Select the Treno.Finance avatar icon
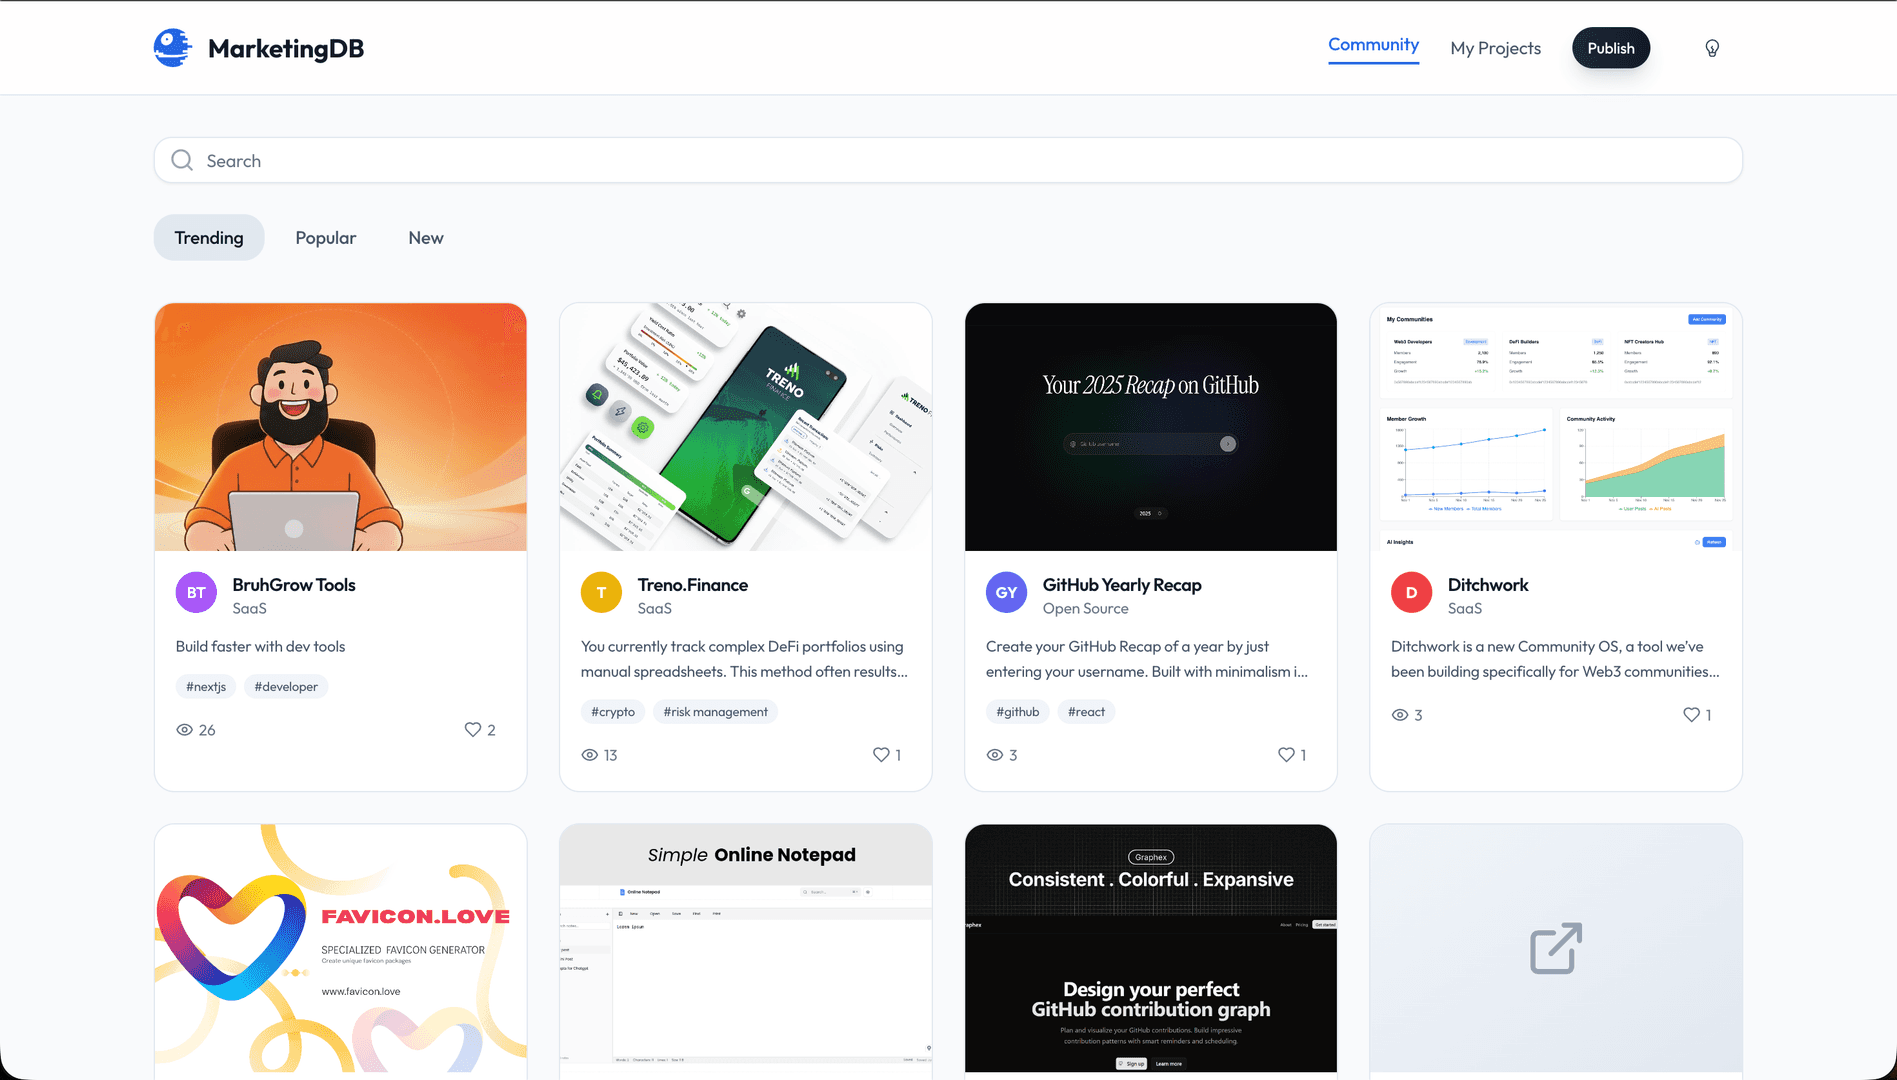Viewport: 1897px width, 1080px height. point(601,592)
